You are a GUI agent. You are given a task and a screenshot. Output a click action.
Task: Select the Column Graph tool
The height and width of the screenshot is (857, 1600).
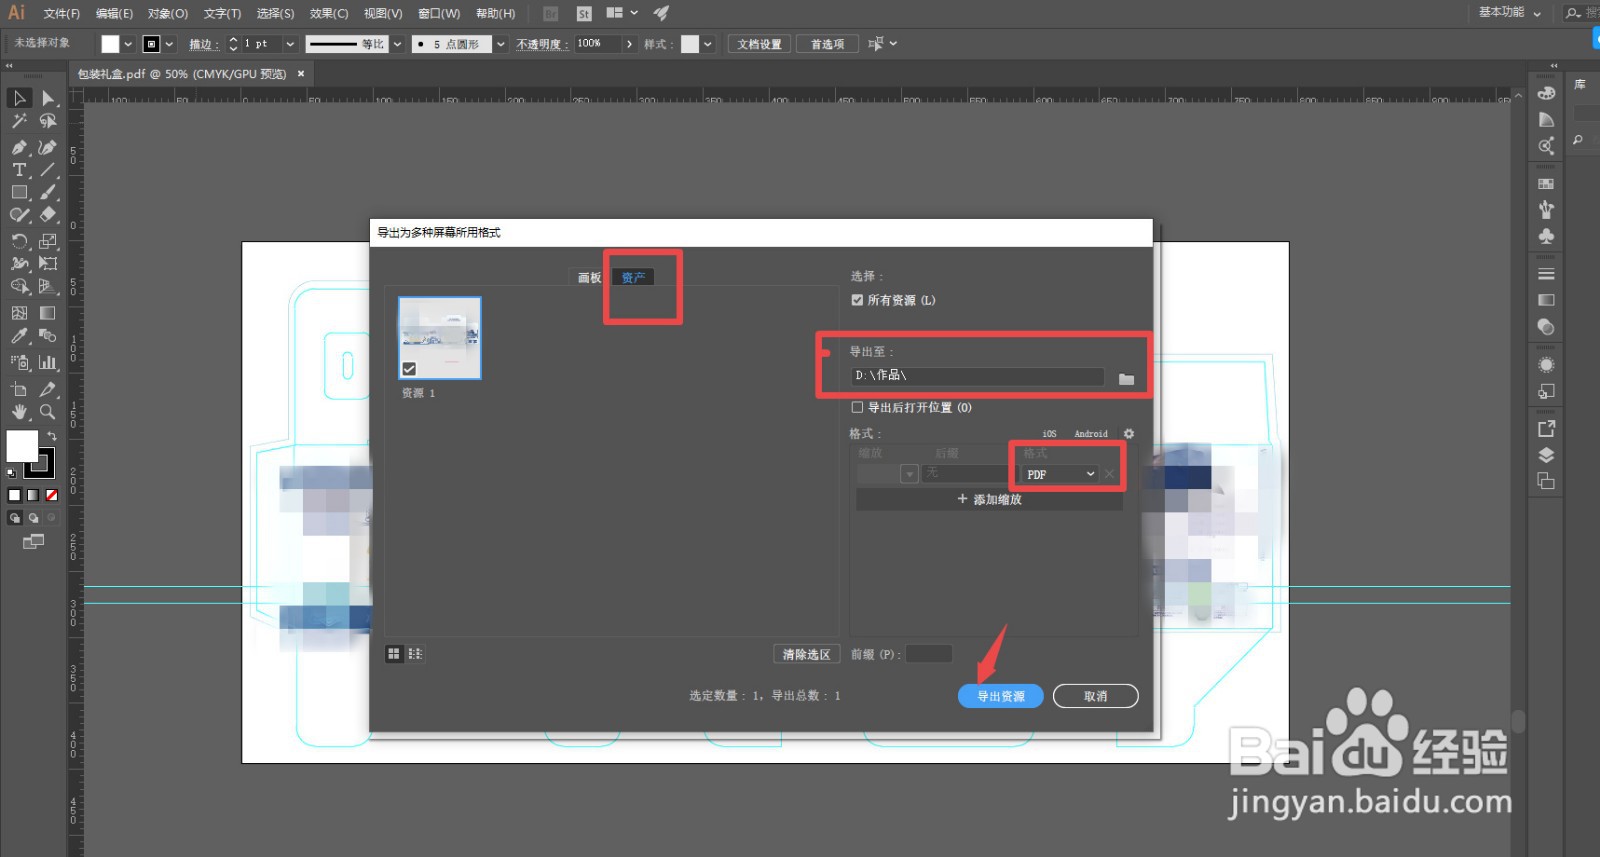[48, 362]
